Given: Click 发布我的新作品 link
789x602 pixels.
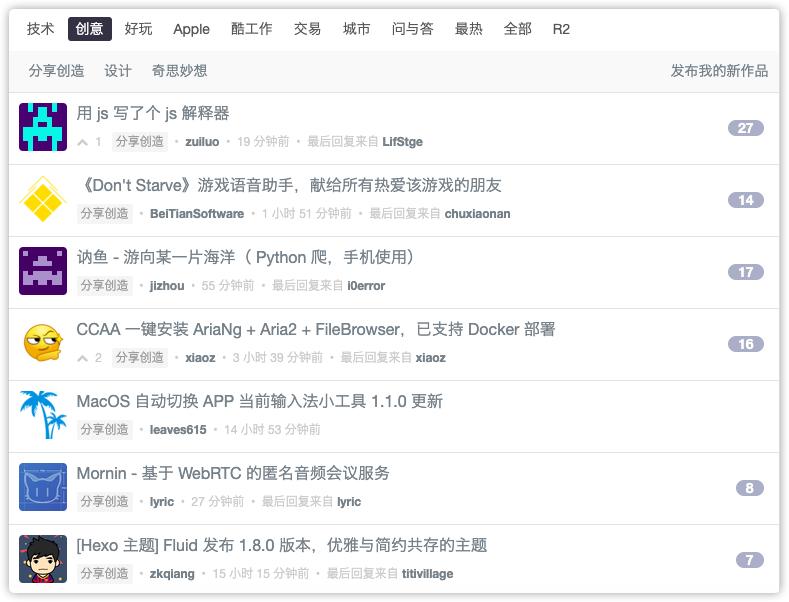Looking at the screenshot, I should point(719,70).
